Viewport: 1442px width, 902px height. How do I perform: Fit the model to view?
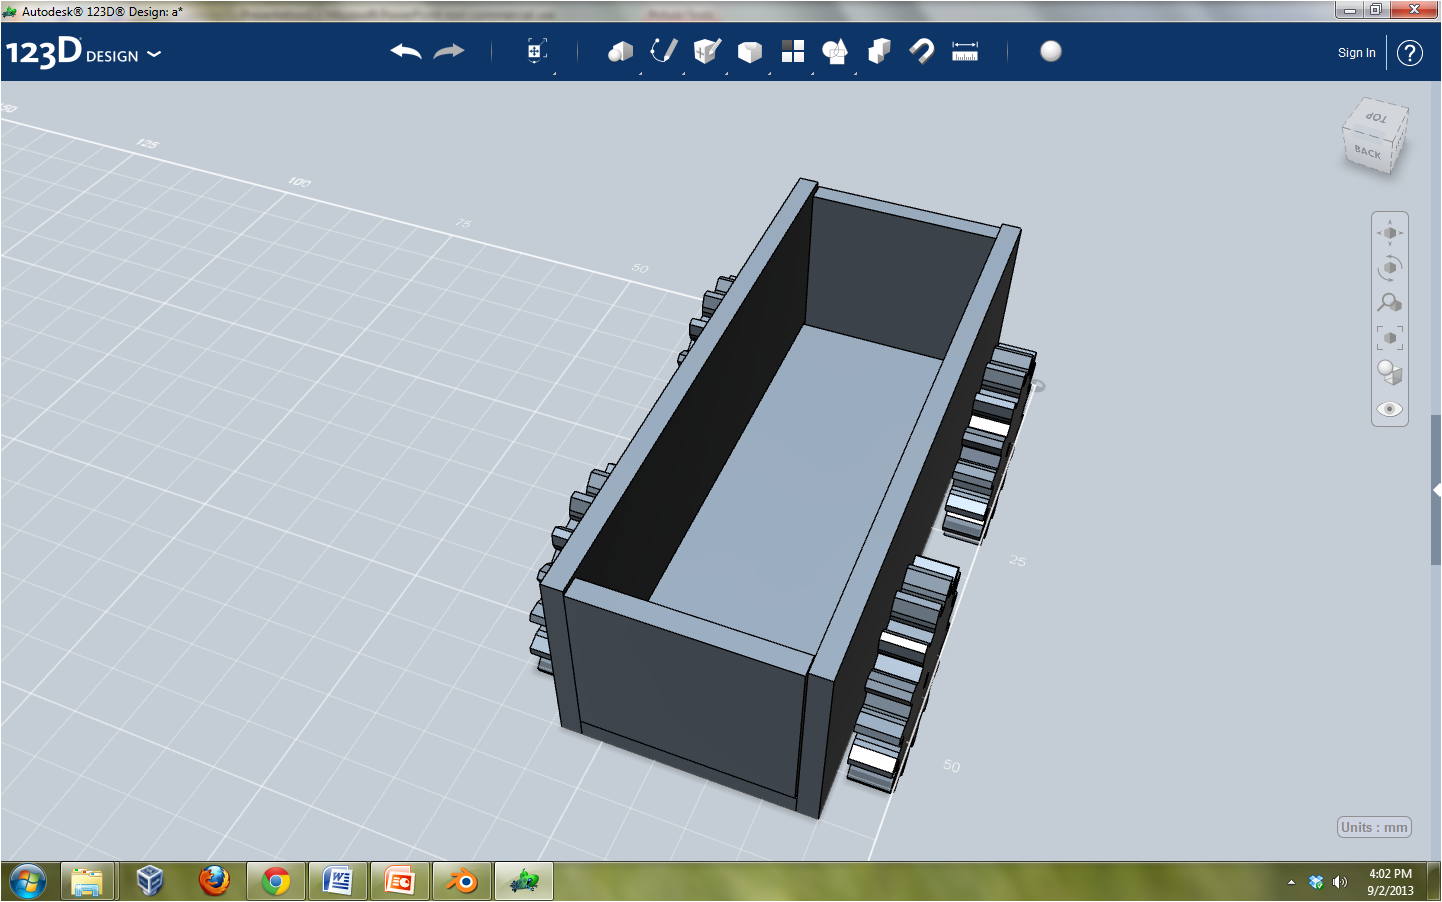tap(1390, 338)
